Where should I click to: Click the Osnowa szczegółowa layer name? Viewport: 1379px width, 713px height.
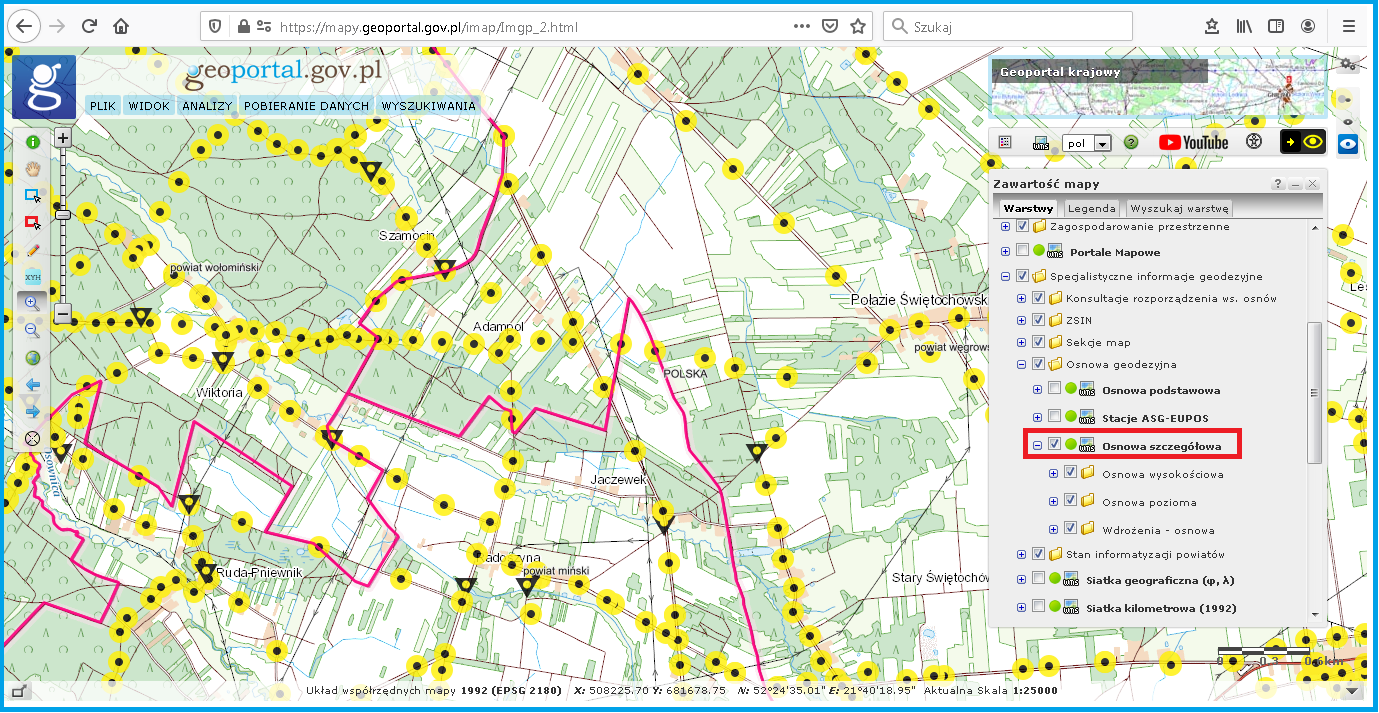(1161, 445)
